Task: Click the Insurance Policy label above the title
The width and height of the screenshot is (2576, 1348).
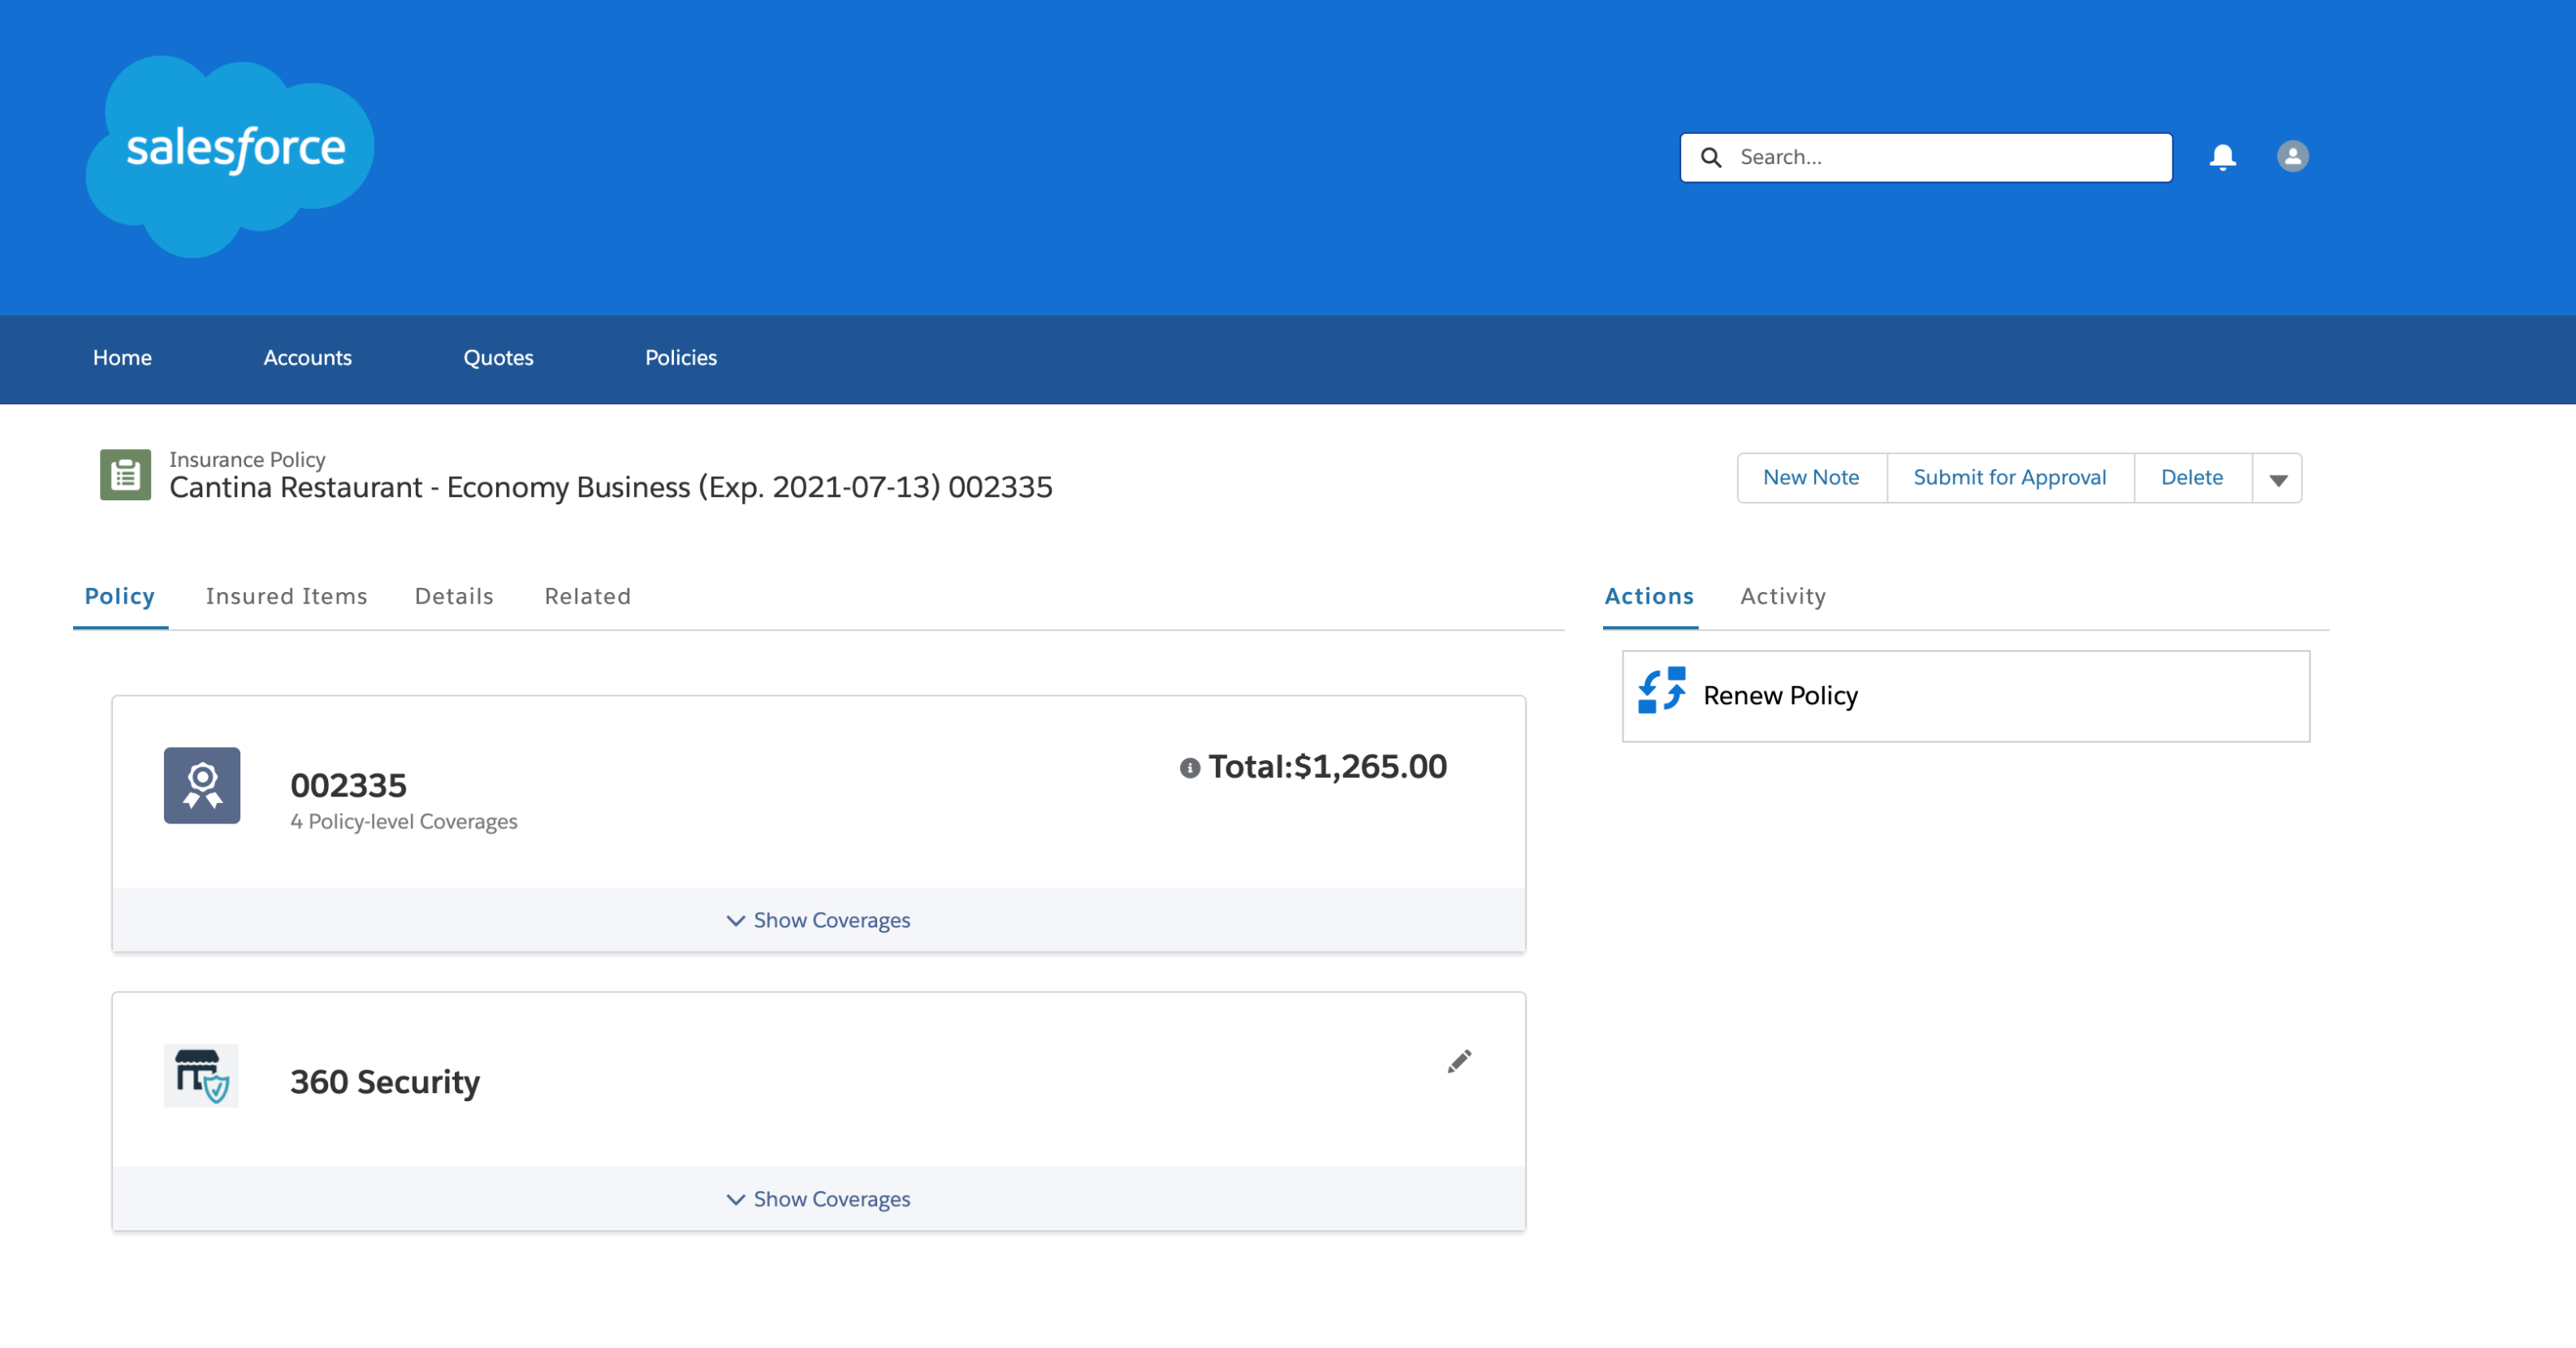Action: click(247, 459)
